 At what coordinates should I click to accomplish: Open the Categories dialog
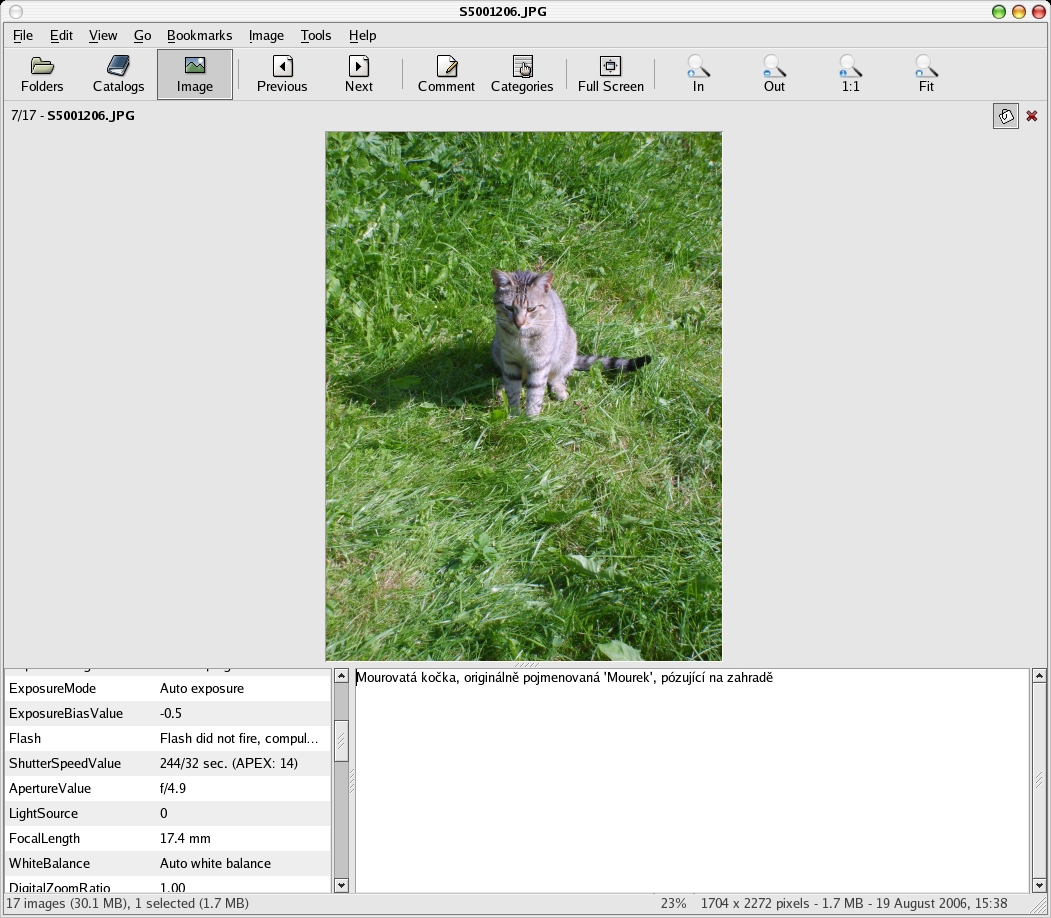tap(522, 74)
